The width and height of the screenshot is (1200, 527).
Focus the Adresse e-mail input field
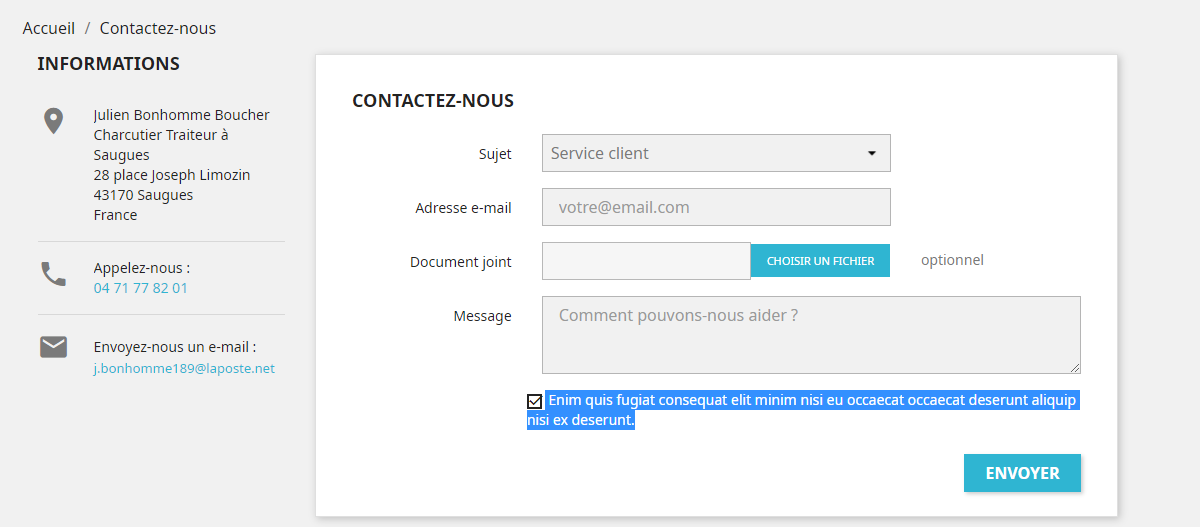tap(716, 207)
